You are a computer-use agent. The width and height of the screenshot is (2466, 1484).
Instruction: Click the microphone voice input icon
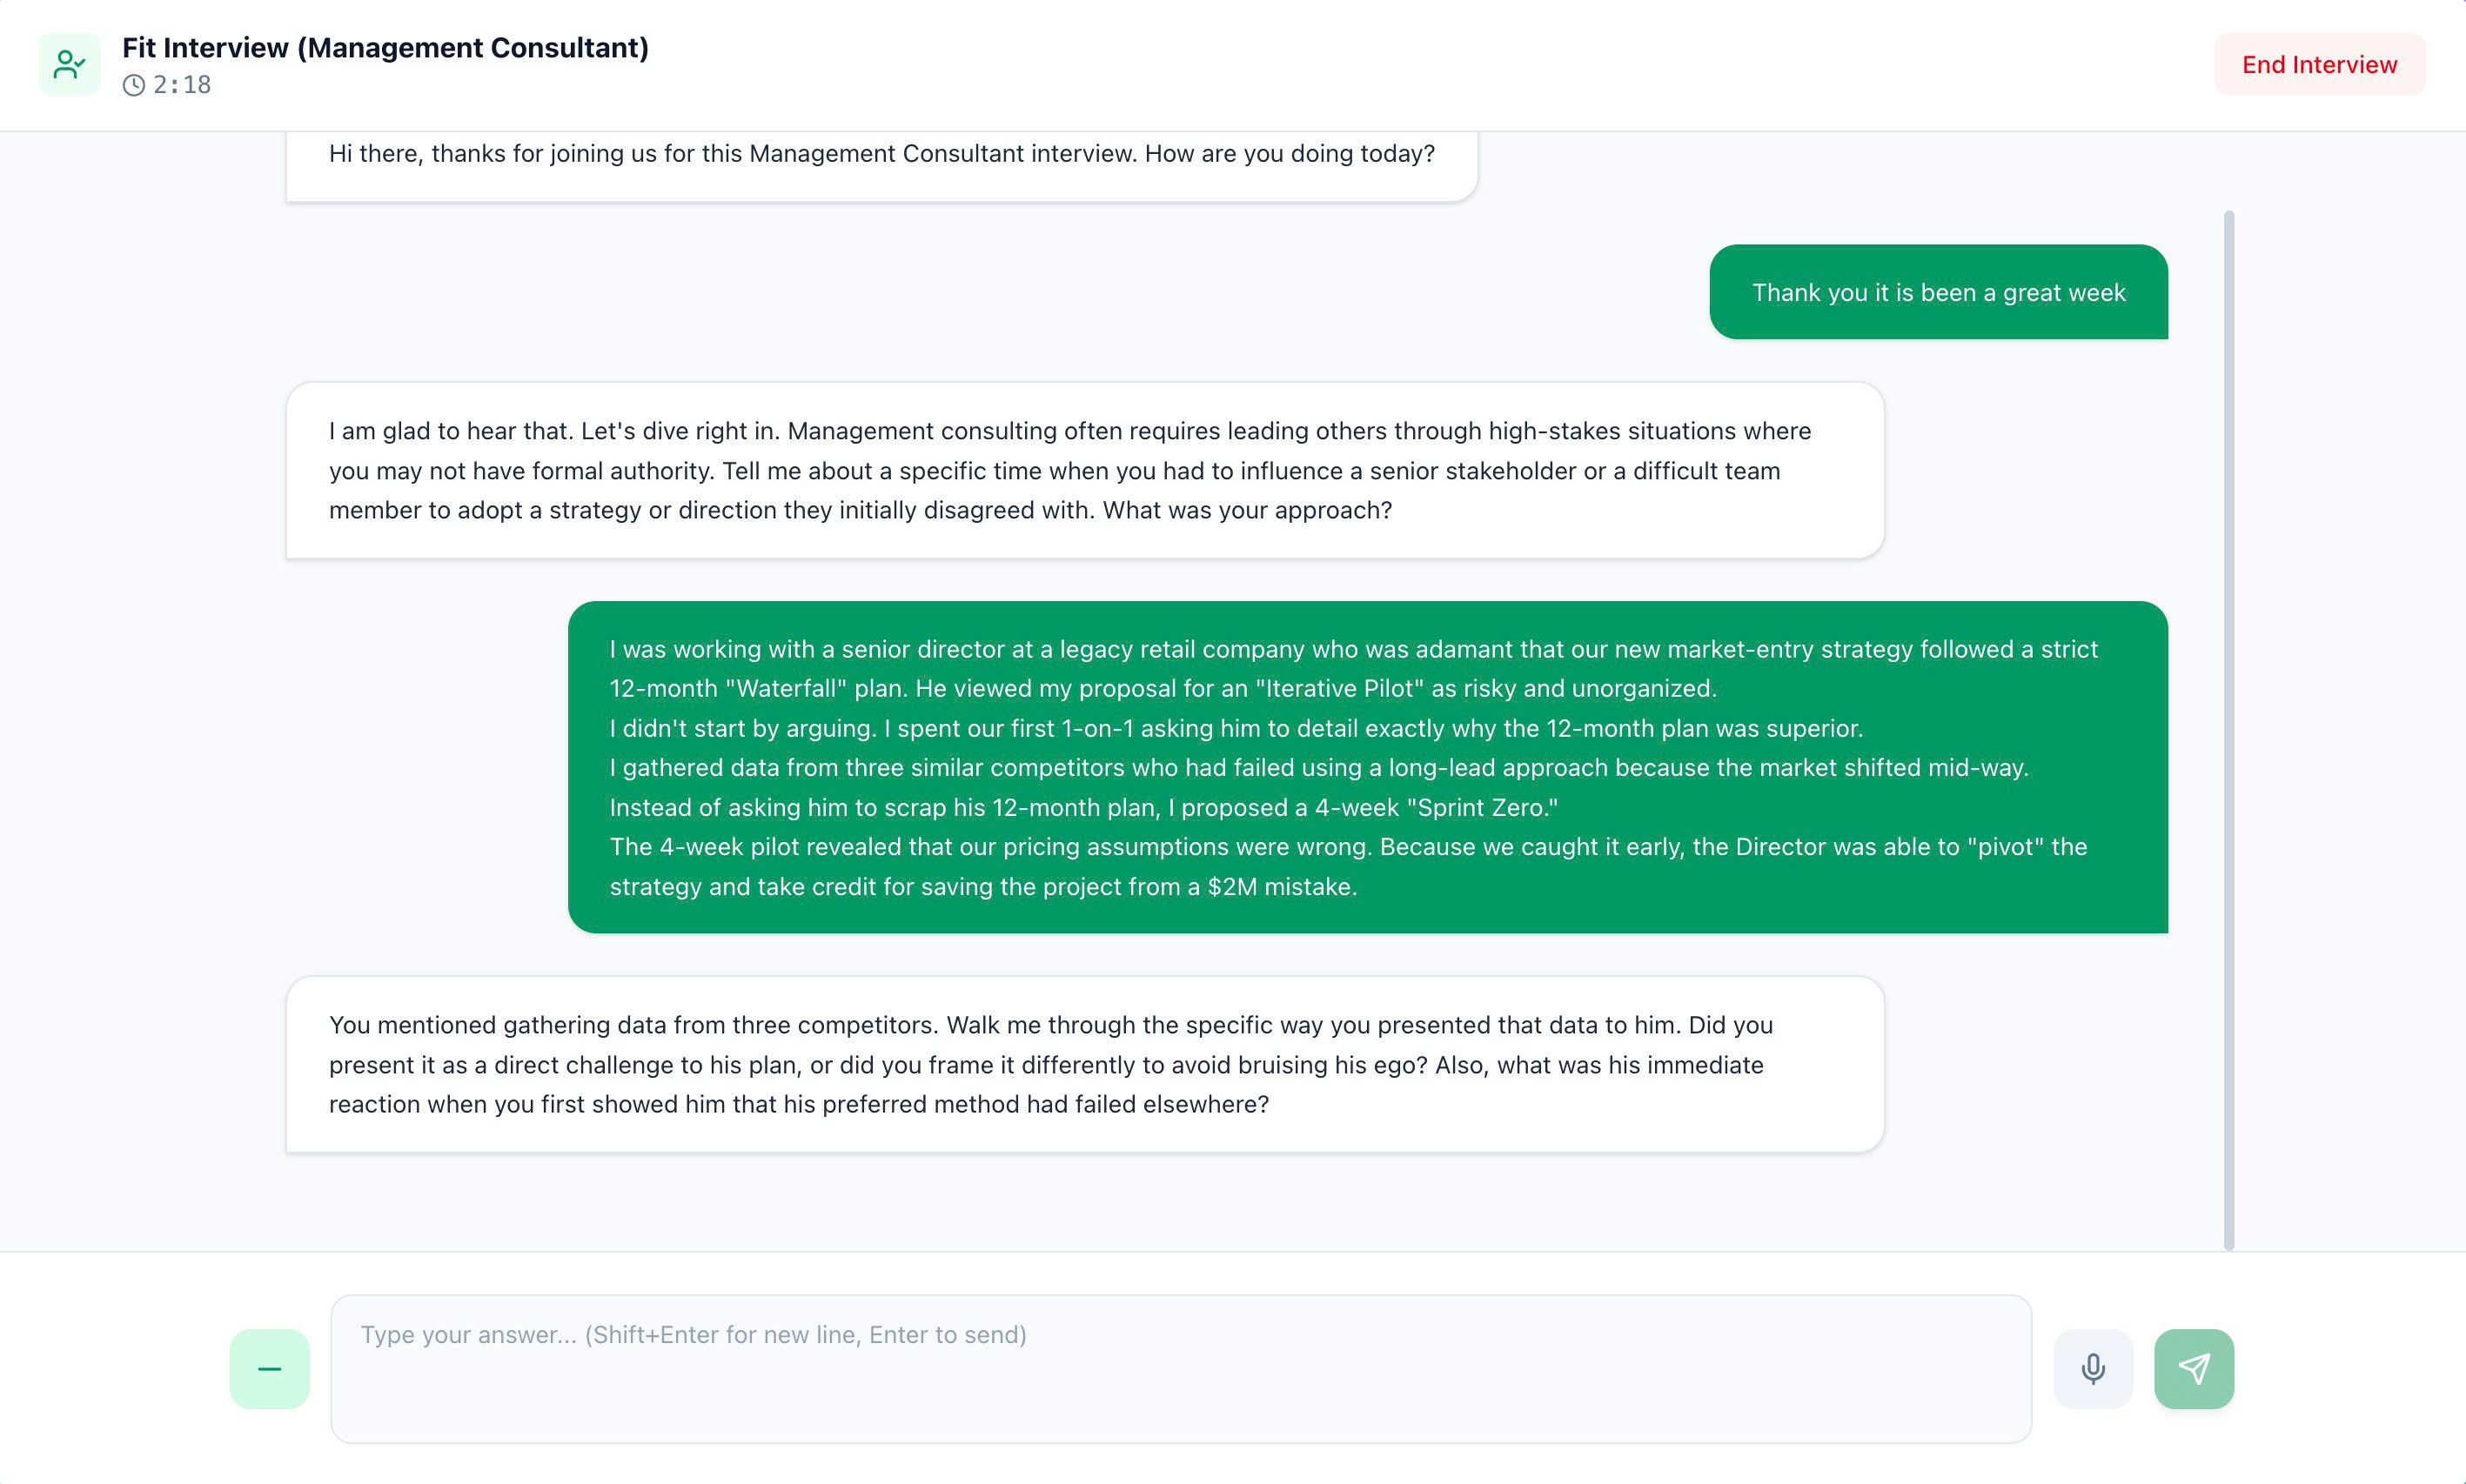(x=2092, y=1368)
